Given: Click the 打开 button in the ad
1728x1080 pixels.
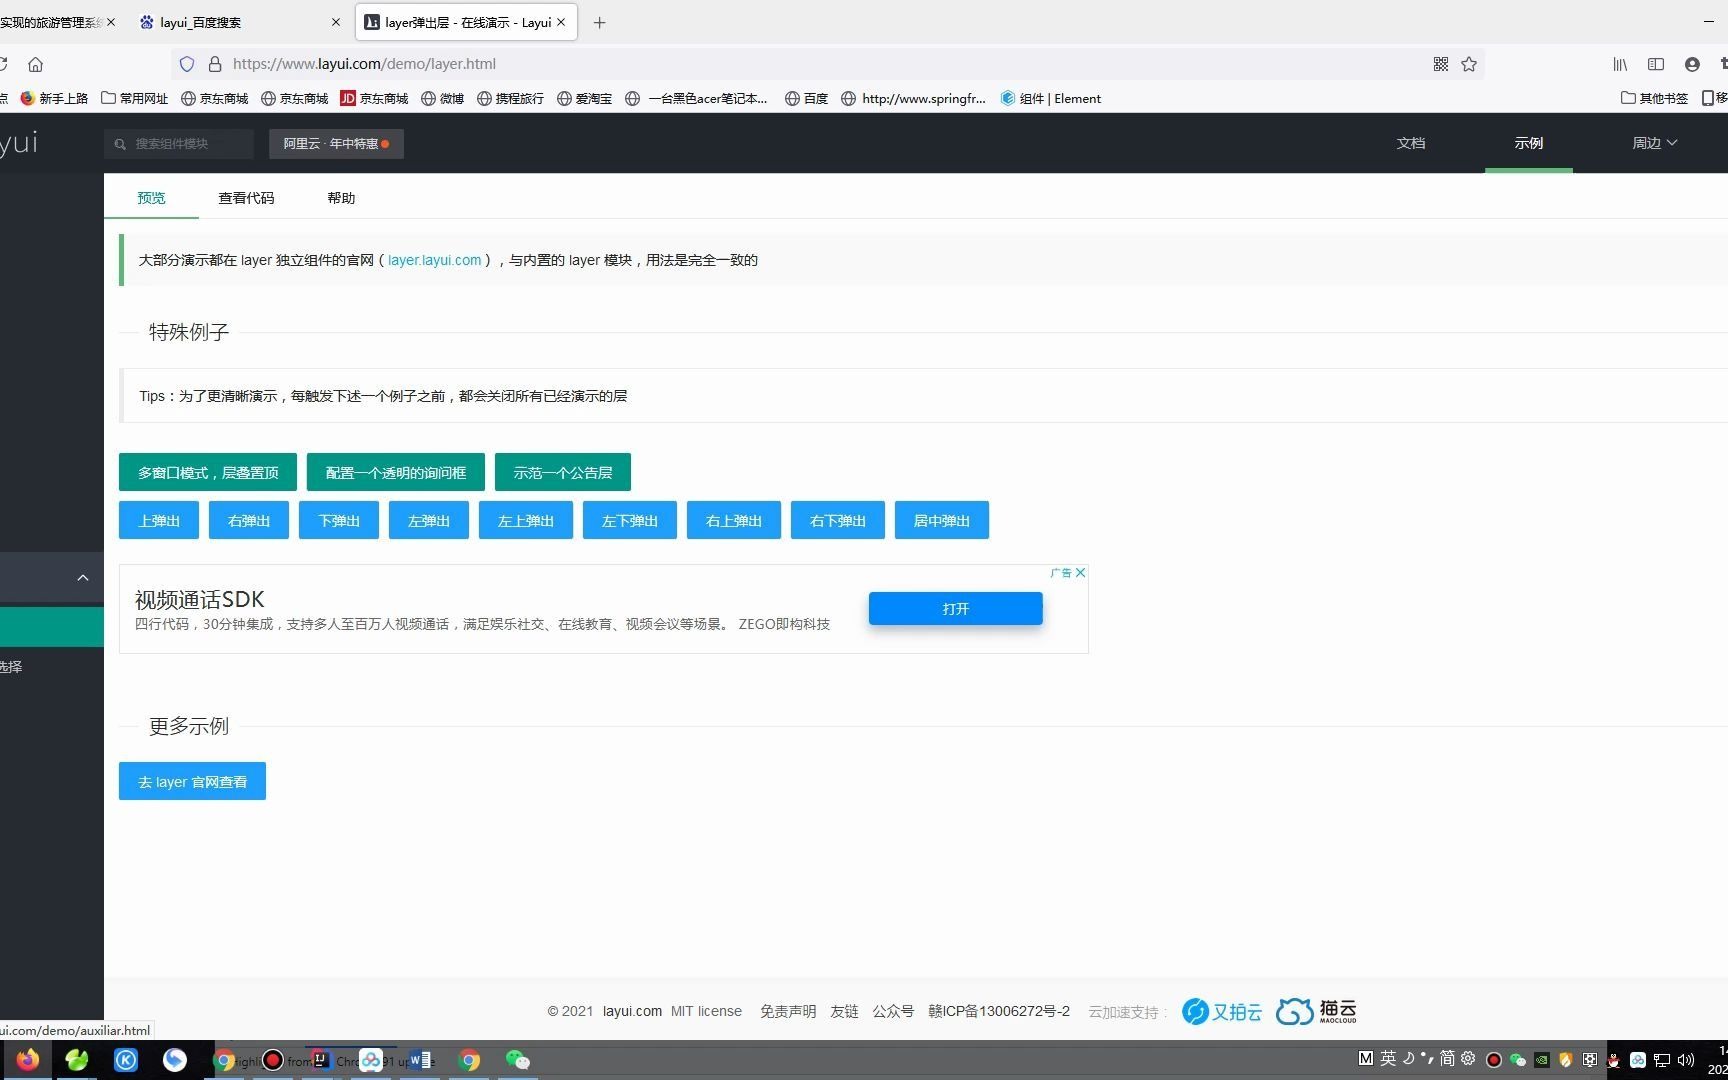Looking at the screenshot, I should 956,608.
